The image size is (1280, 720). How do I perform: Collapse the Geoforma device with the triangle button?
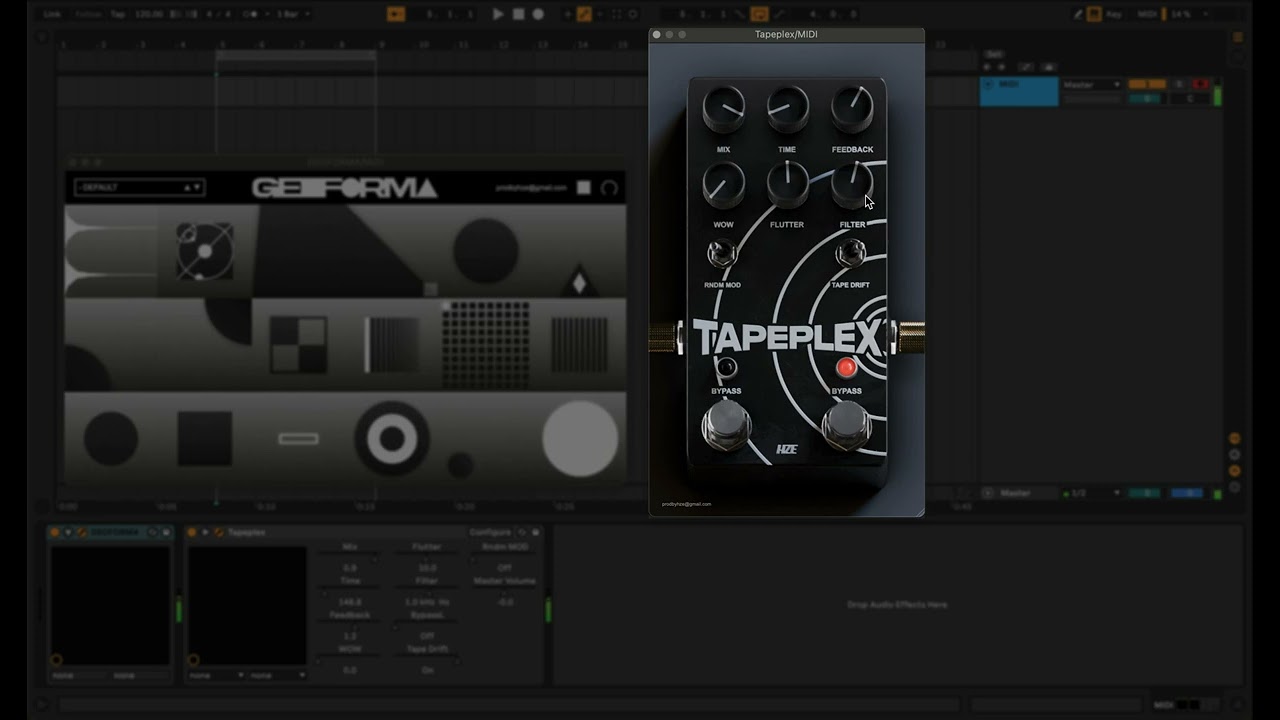(x=68, y=533)
